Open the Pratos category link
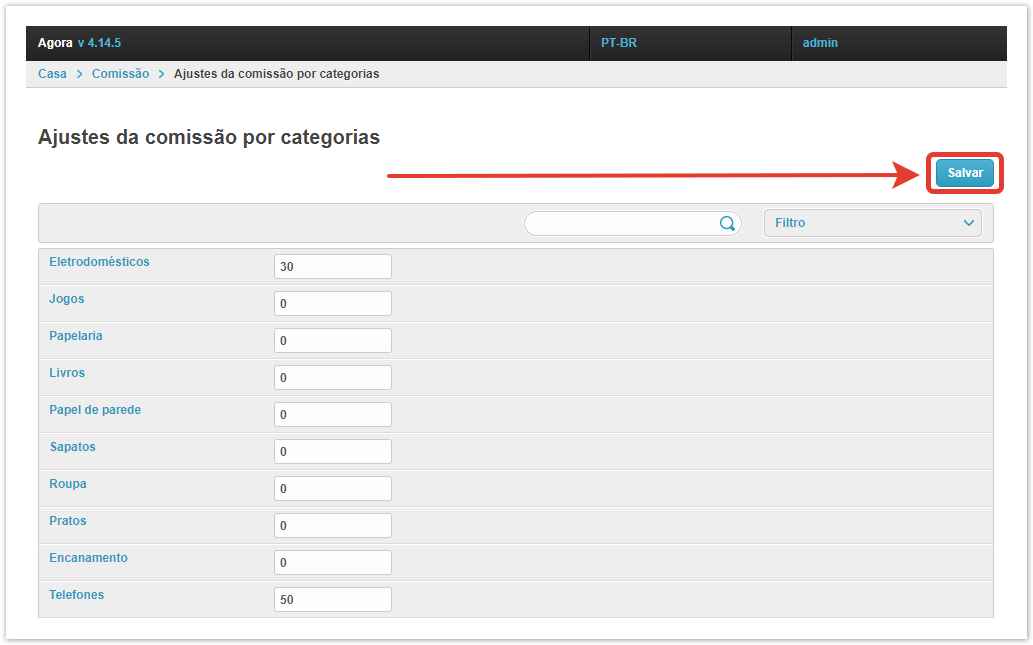This screenshot has width=1033, height=645. coord(69,521)
